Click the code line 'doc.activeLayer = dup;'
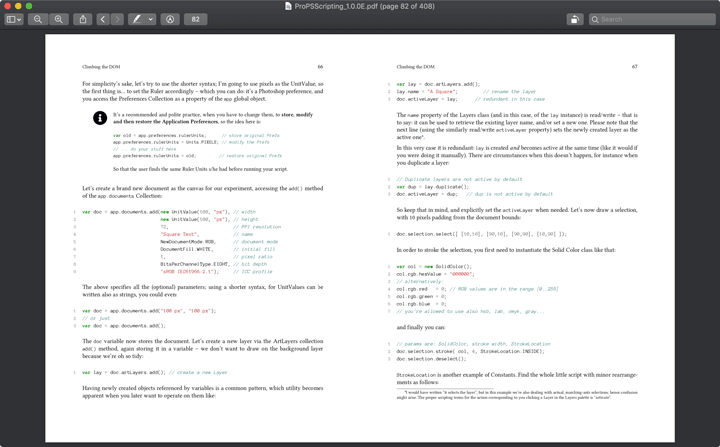Screen dimensions: 720x447 (427, 194)
